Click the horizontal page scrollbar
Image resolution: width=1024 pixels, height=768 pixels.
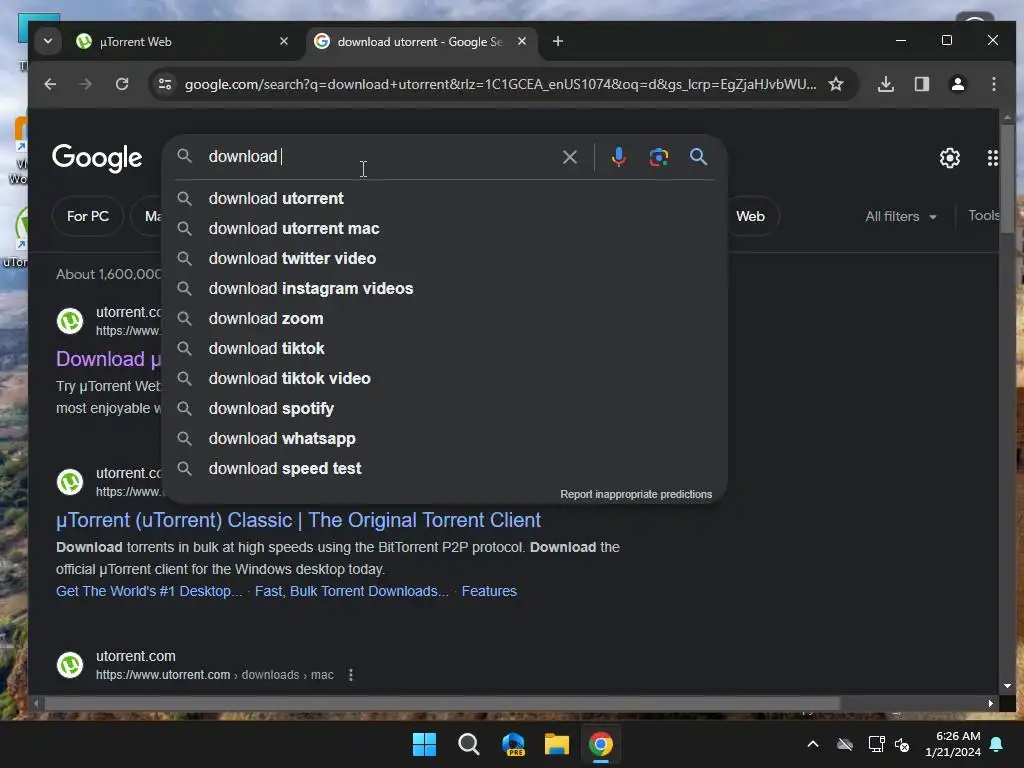coord(442,703)
